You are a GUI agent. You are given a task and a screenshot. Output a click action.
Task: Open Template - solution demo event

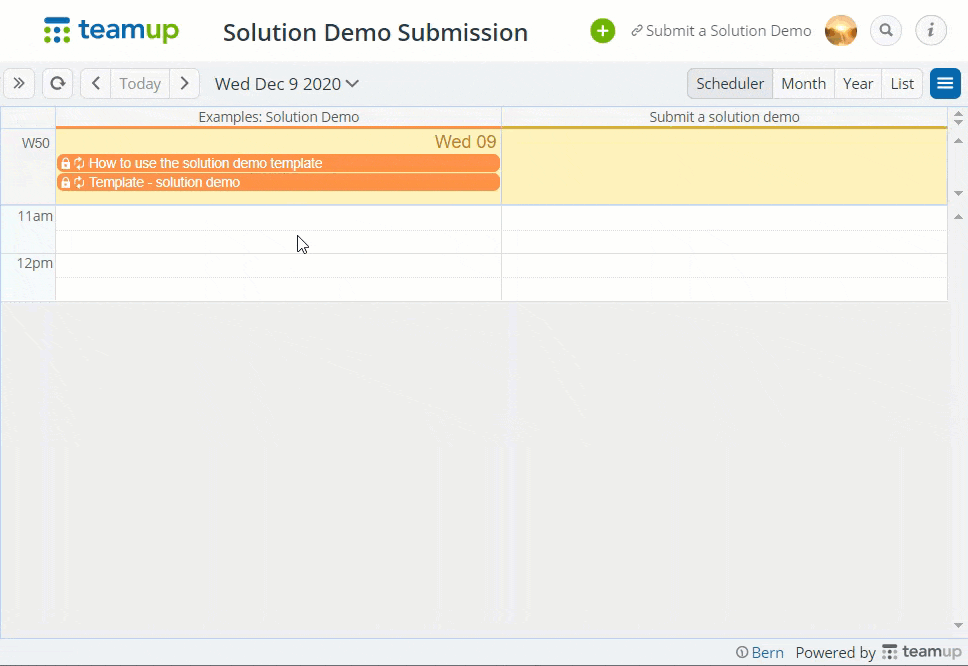278,182
